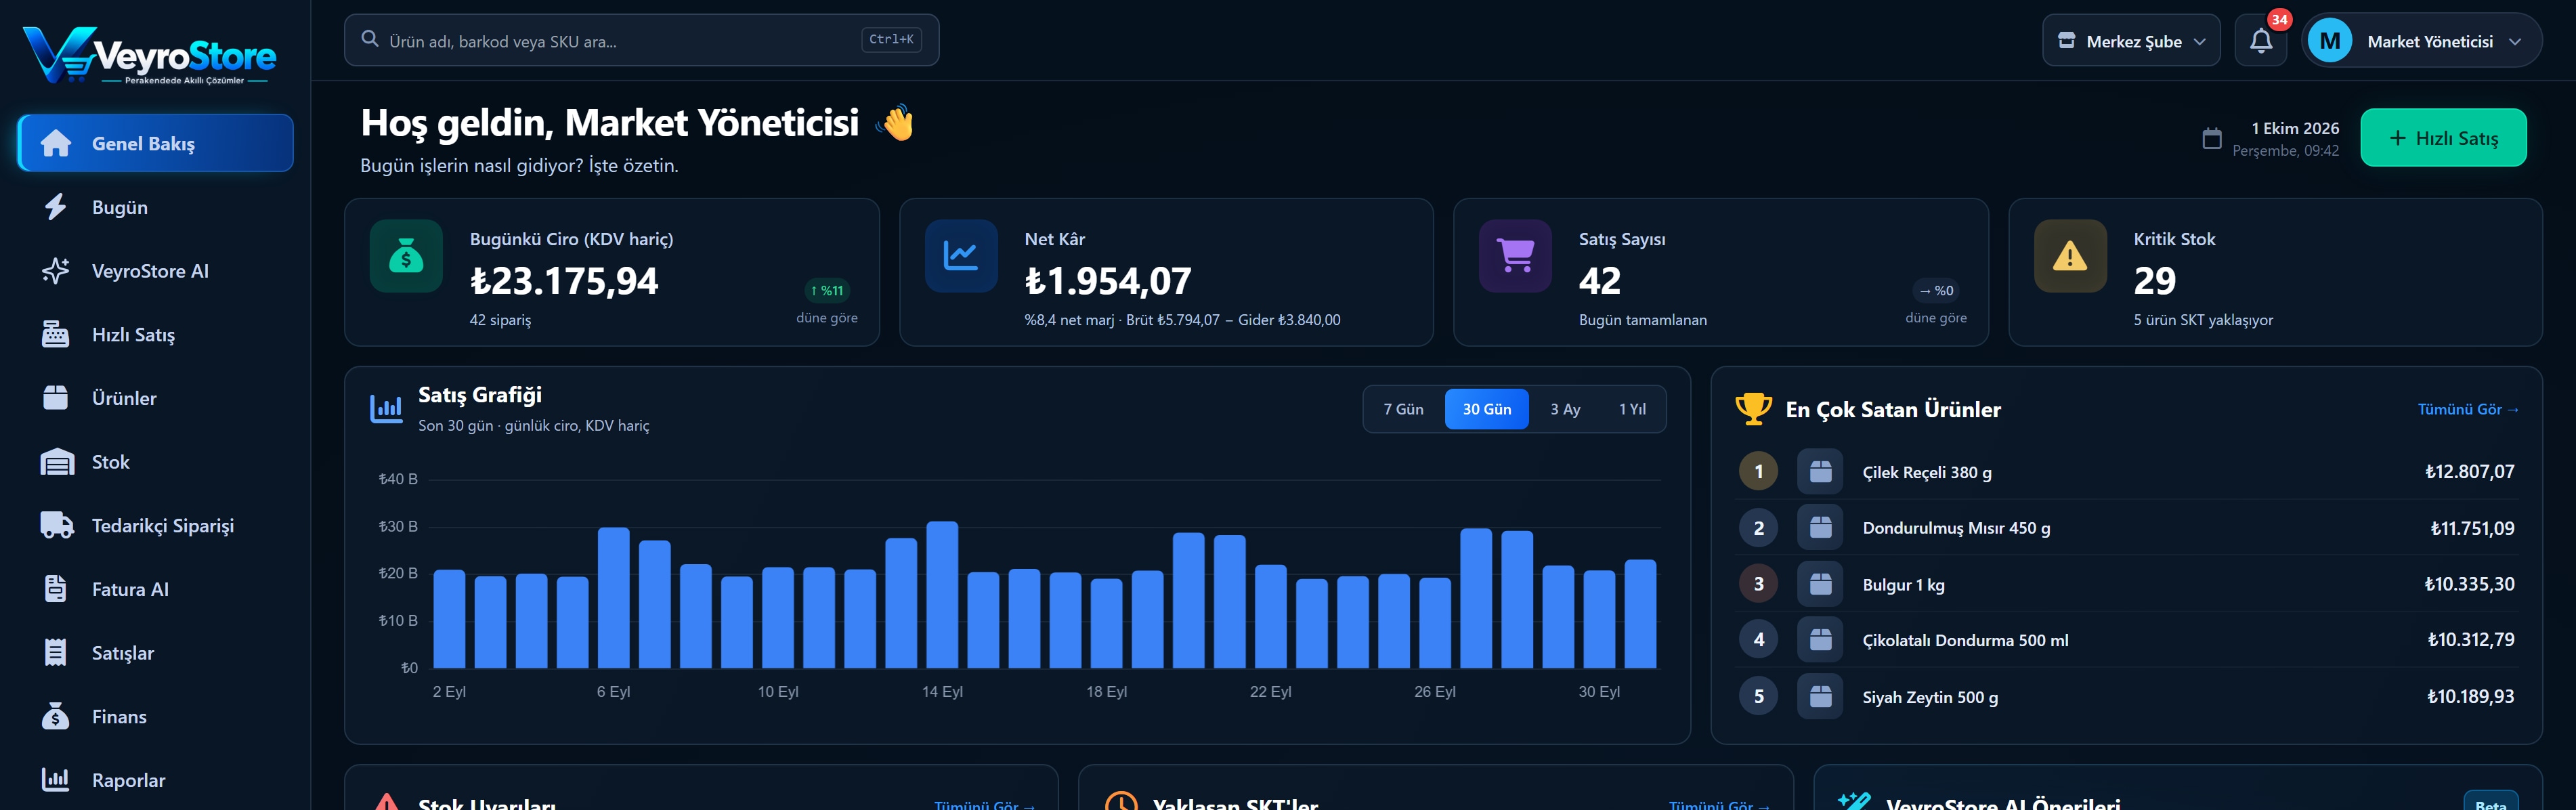This screenshot has height=810, width=2576.
Task: Open notifications bell with 34 badge
Action: [2261, 41]
